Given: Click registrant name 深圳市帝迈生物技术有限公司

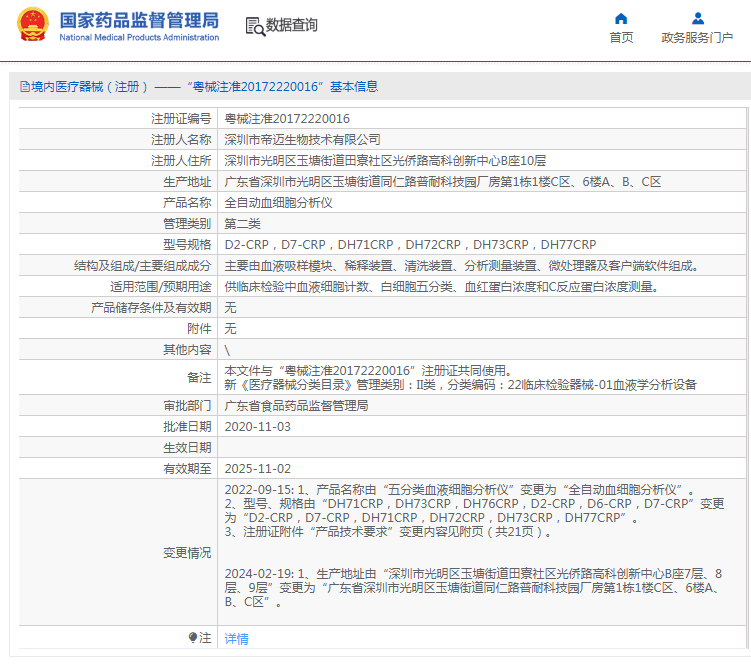Looking at the screenshot, I should click(x=302, y=139).
